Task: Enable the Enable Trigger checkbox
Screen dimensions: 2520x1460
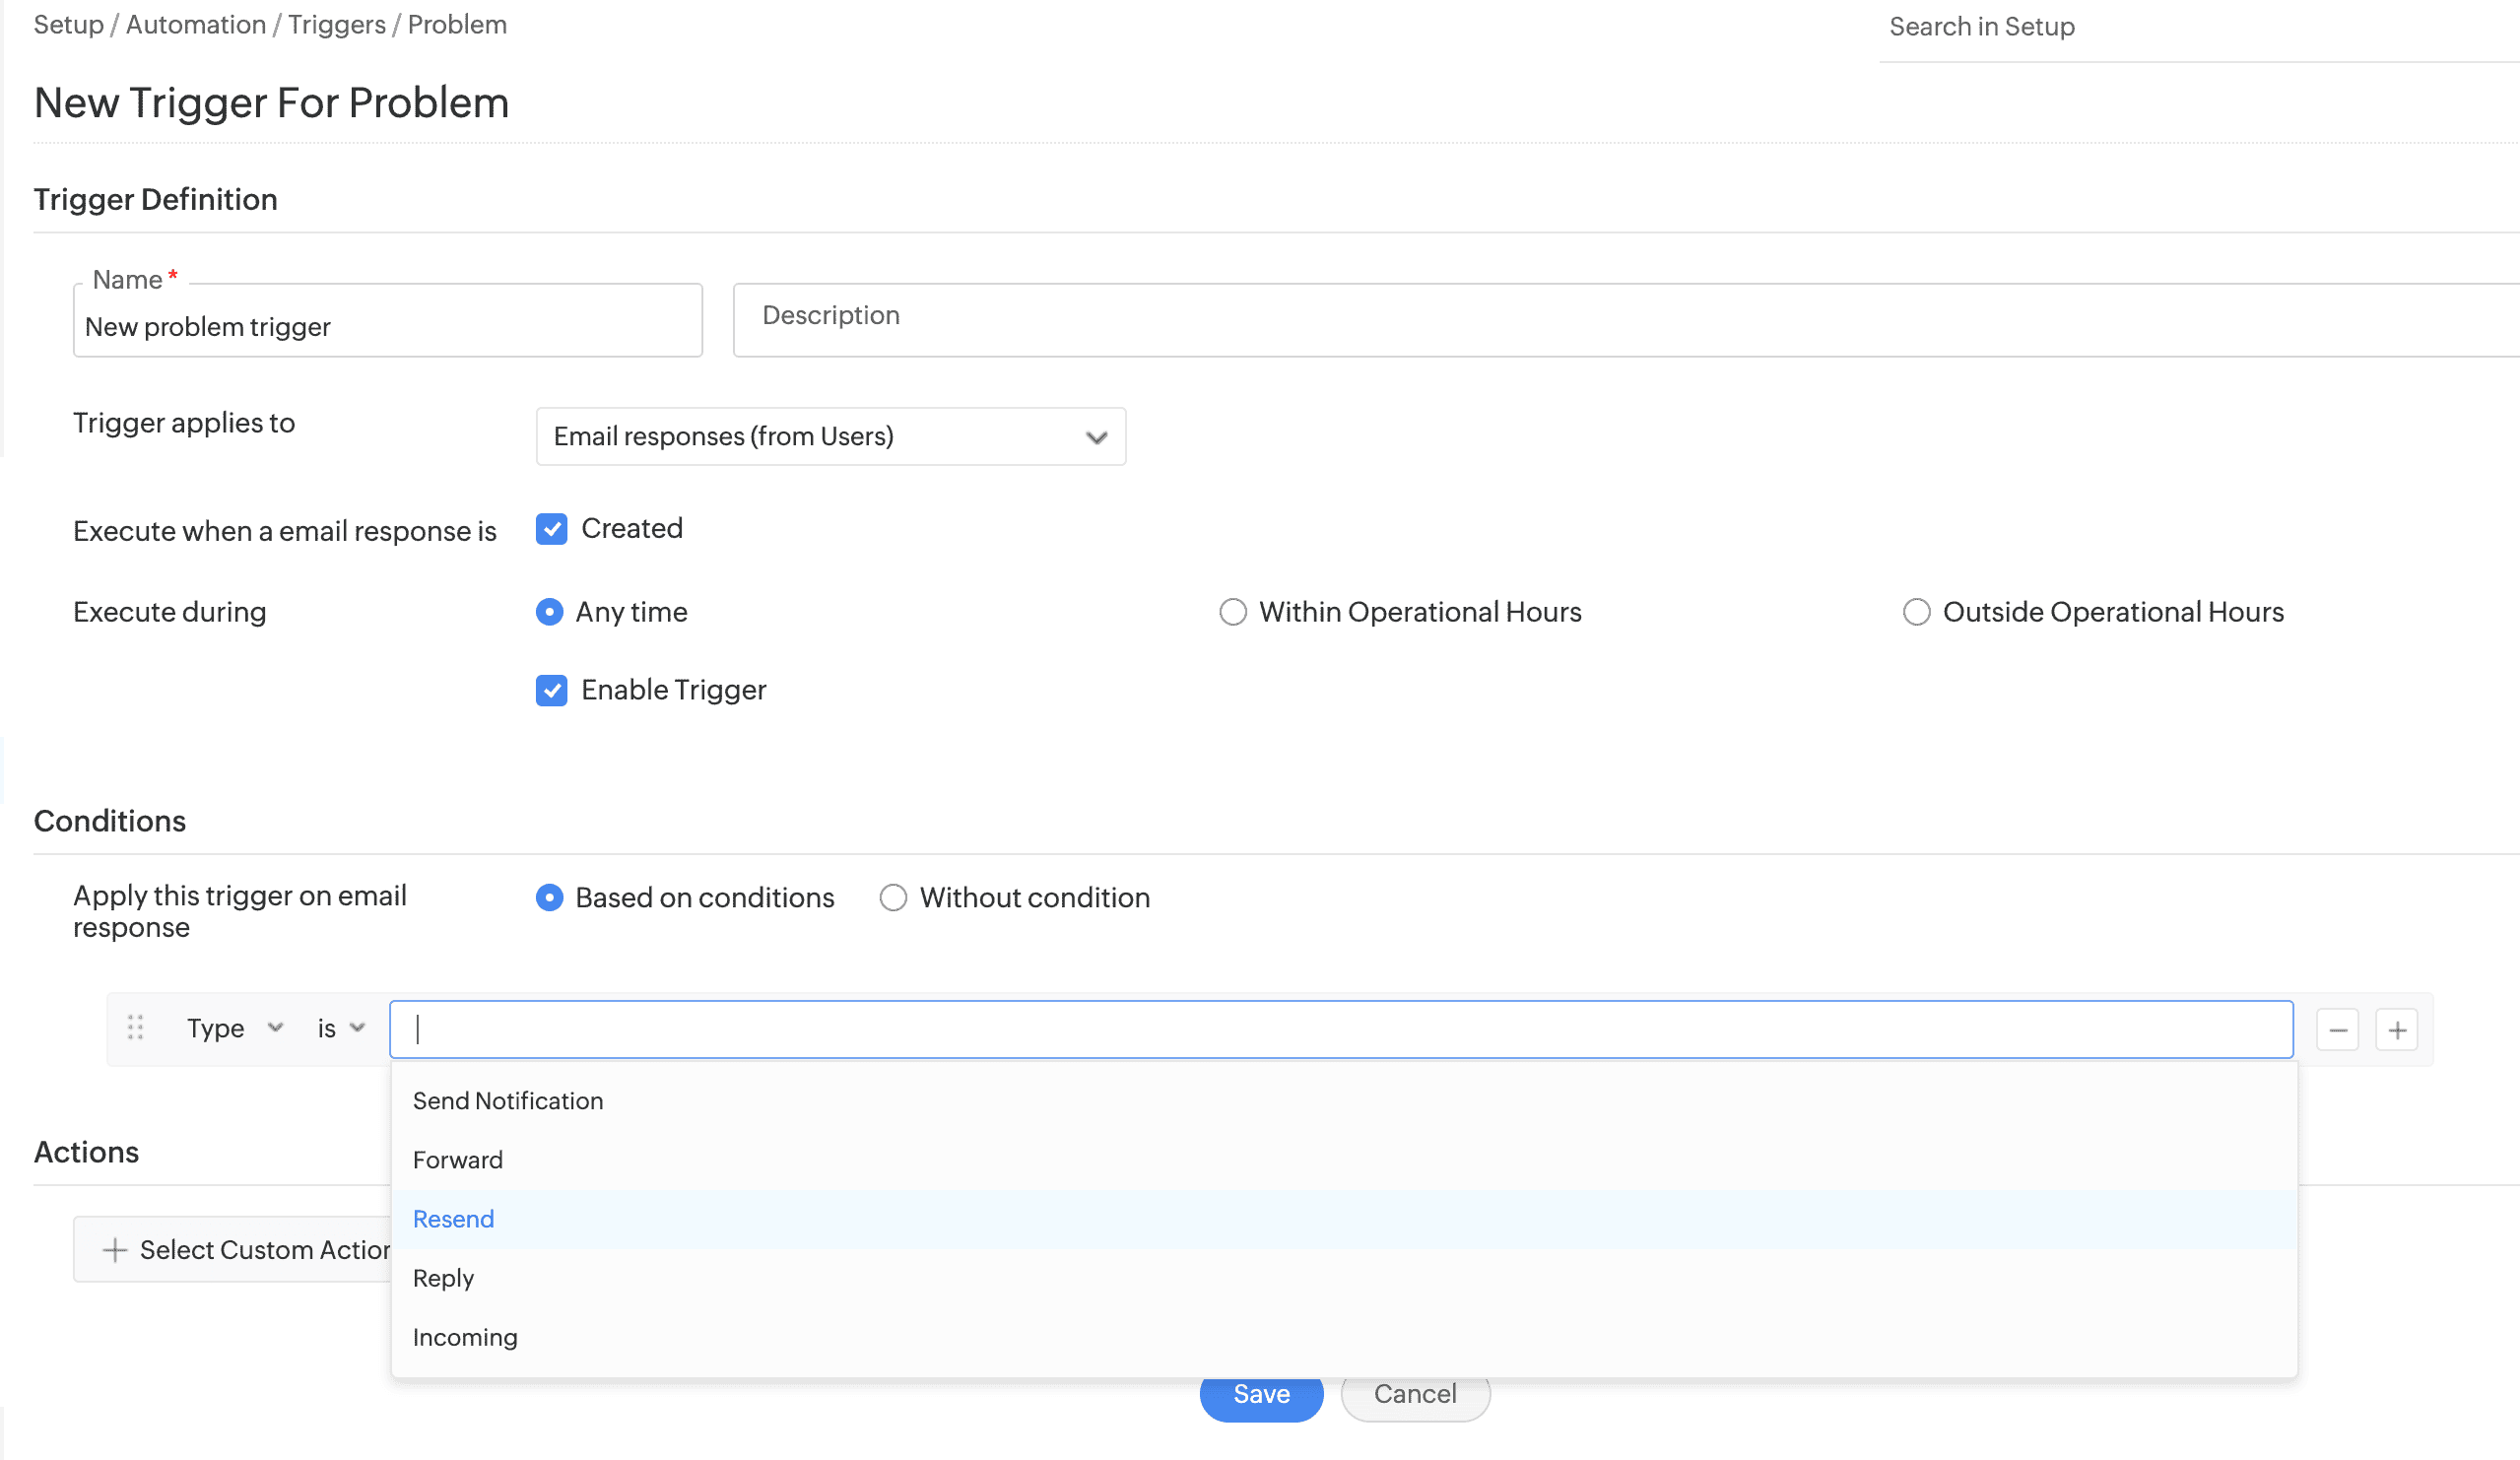Action: coord(553,690)
